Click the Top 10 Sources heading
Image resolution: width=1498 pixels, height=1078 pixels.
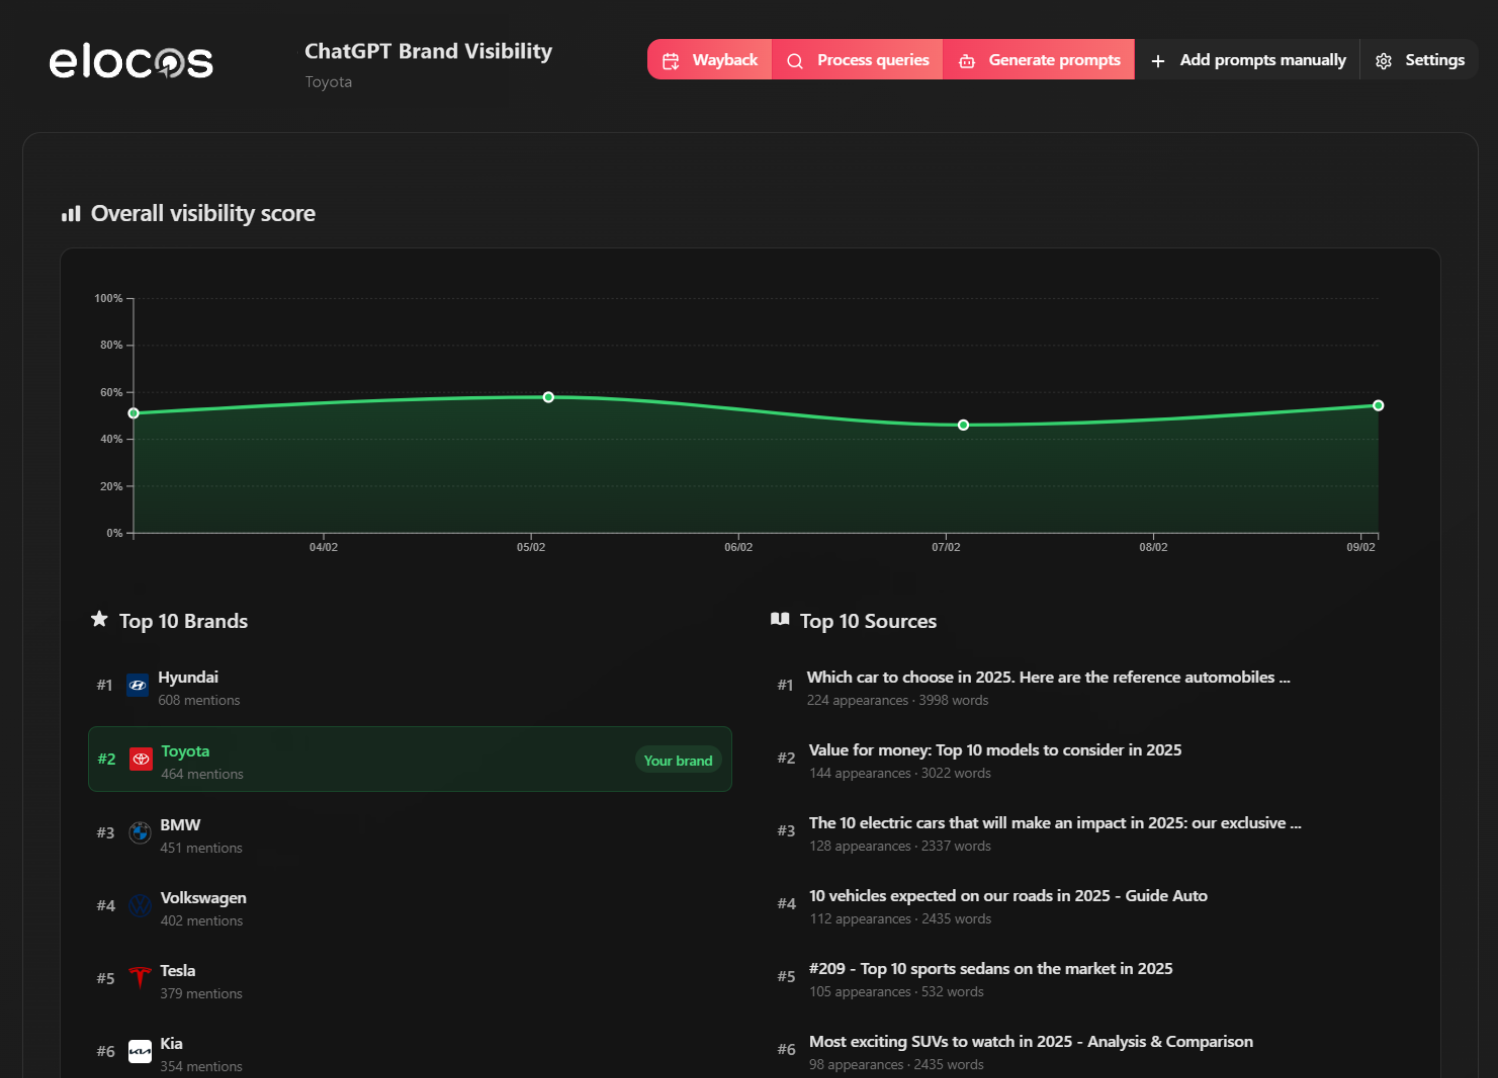[x=868, y=621]
